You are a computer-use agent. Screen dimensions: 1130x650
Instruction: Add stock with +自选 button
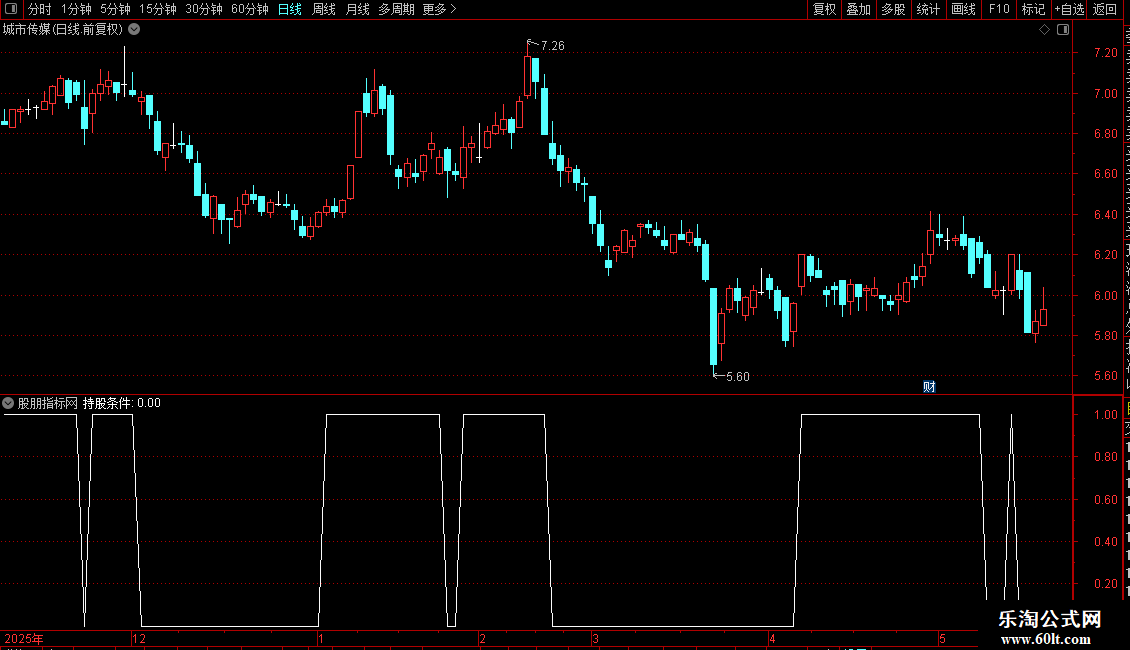click(1069, 9)
